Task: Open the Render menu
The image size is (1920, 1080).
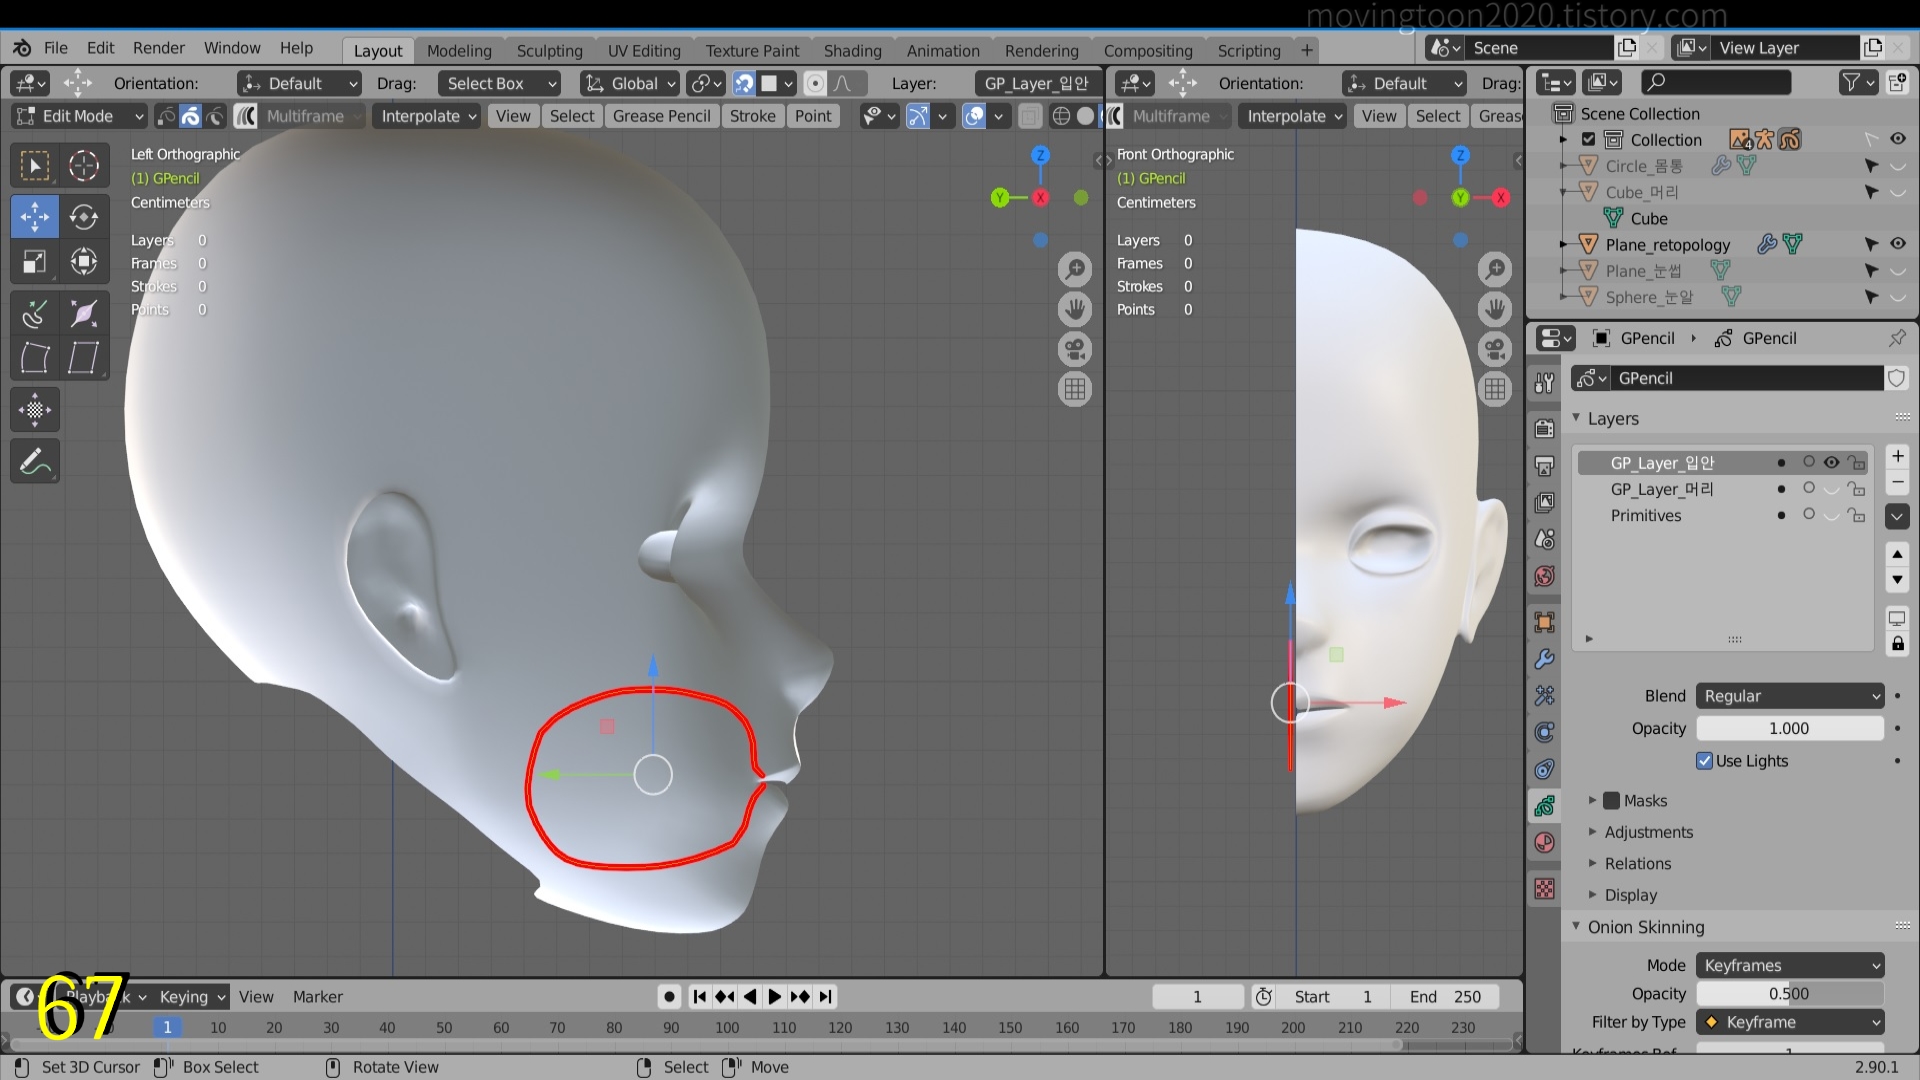Action: [159, 48]
